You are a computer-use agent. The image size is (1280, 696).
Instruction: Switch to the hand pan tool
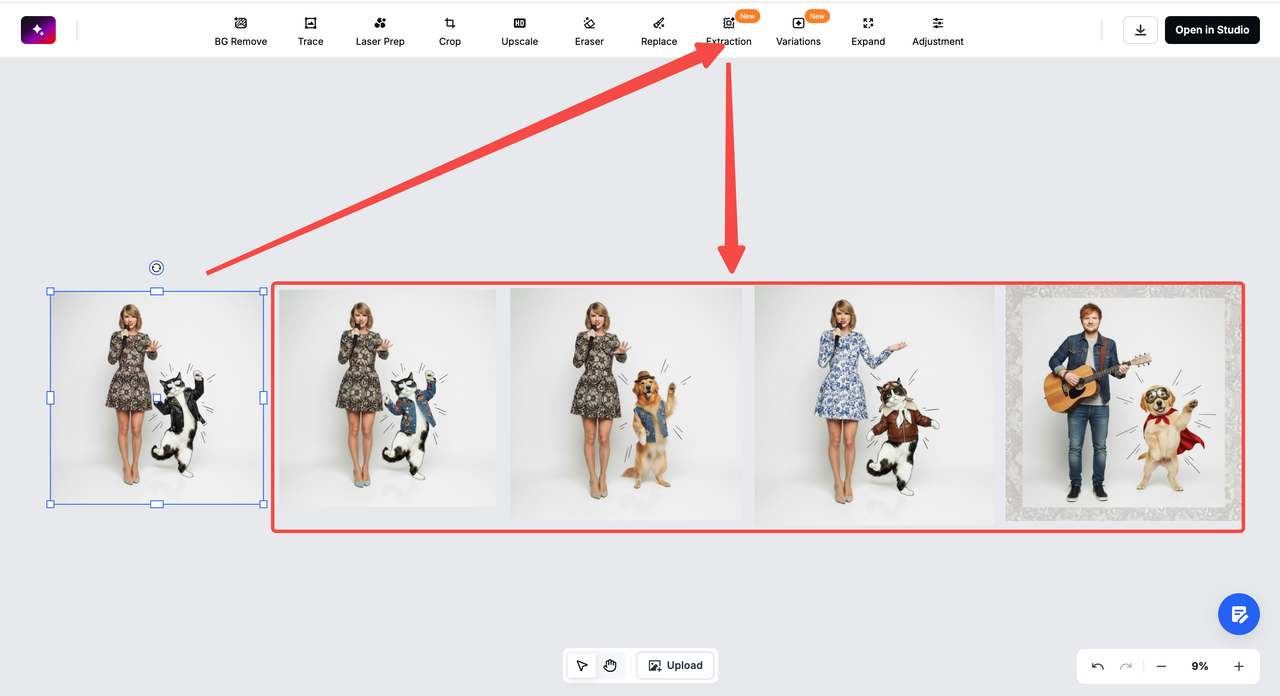pos(610,666)
